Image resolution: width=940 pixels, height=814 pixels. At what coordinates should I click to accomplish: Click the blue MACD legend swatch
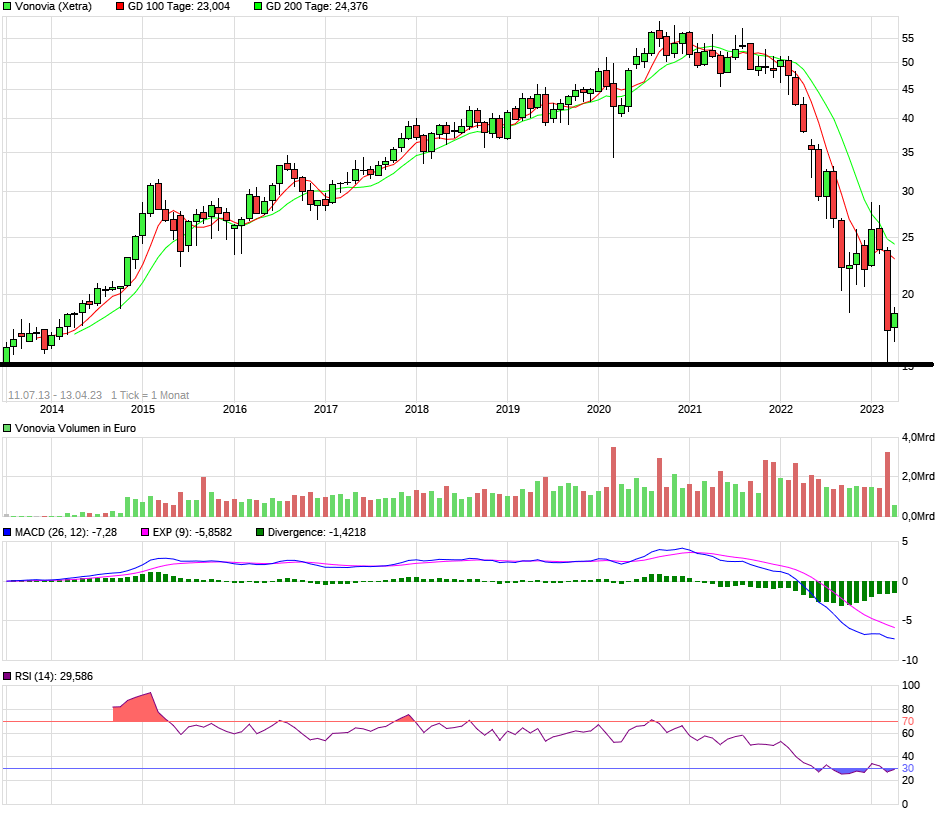click(x=7, y=532)
